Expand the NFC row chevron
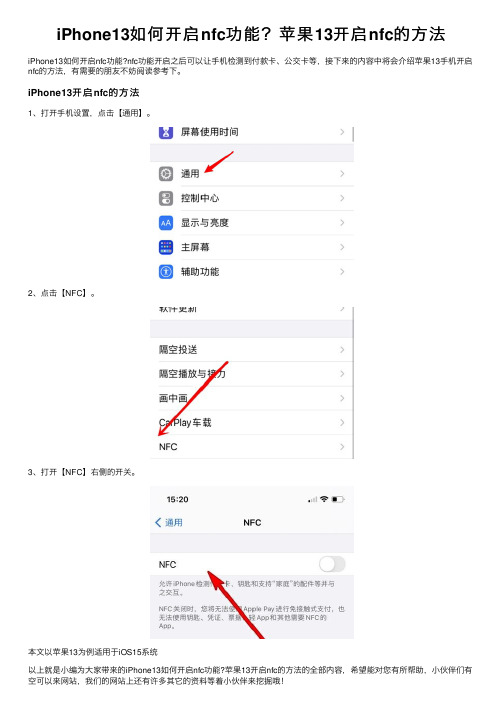 (342, 447)
